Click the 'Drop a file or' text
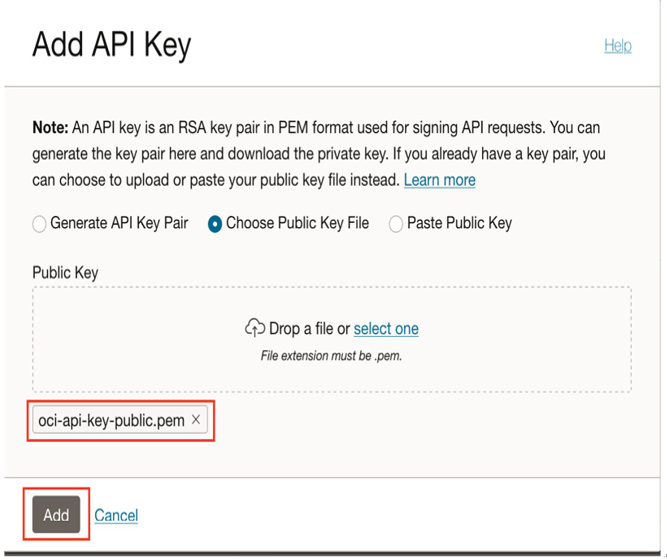The image size is (667, 560). 309,329
